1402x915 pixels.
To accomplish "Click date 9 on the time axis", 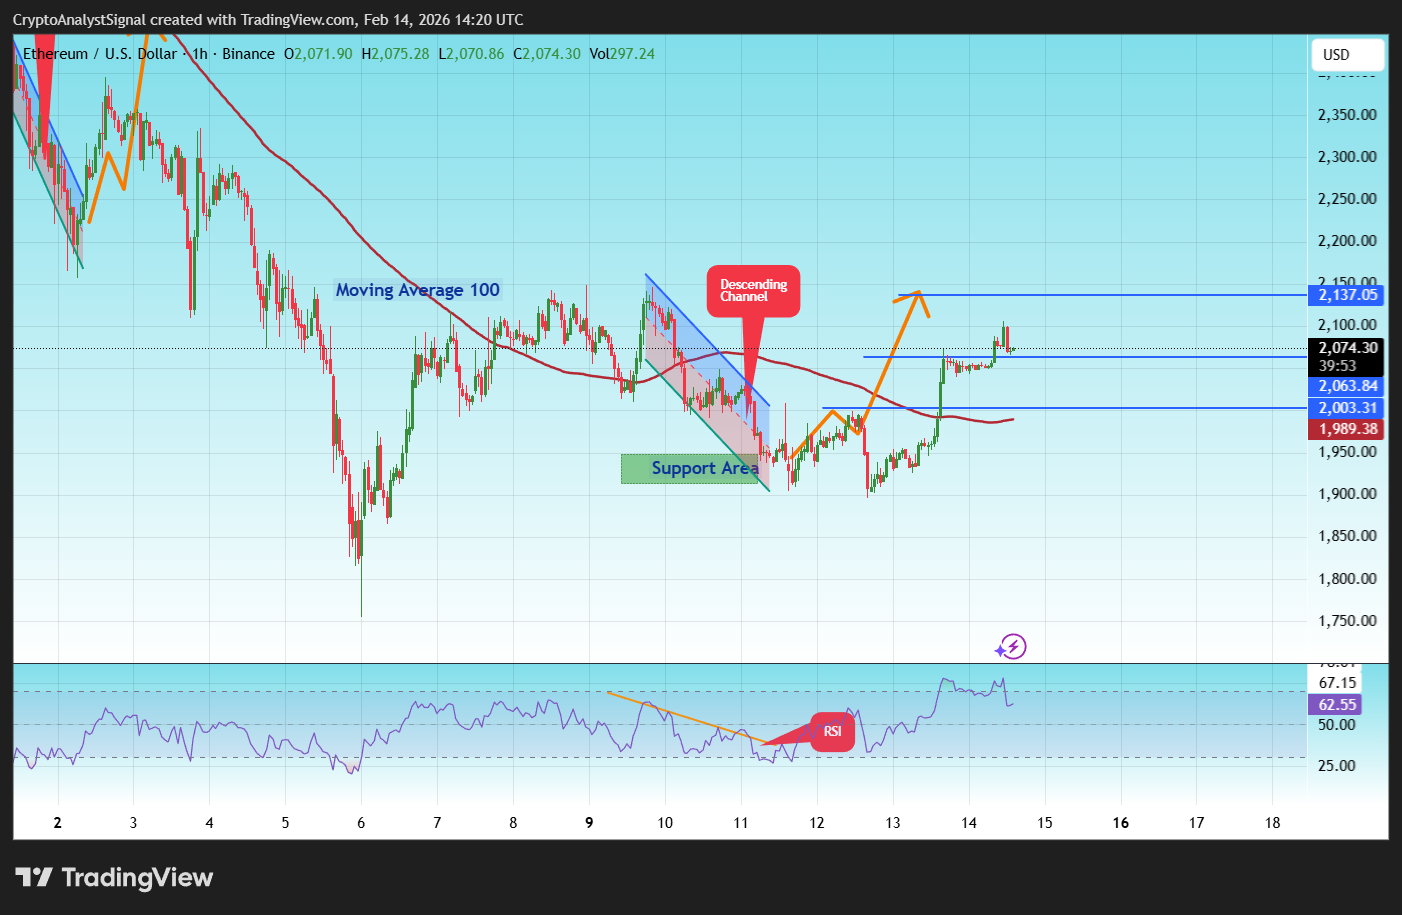I will coord(589,823).
